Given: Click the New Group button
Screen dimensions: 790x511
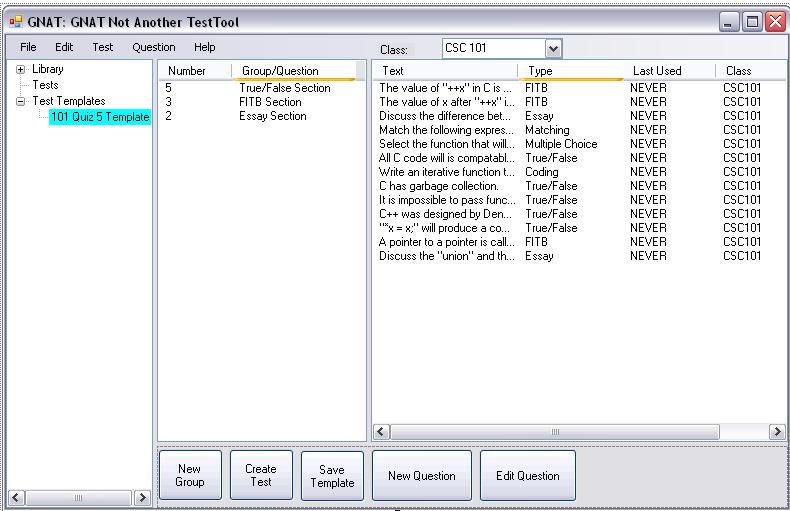Looking at the screenshot, I should (189, 475).
